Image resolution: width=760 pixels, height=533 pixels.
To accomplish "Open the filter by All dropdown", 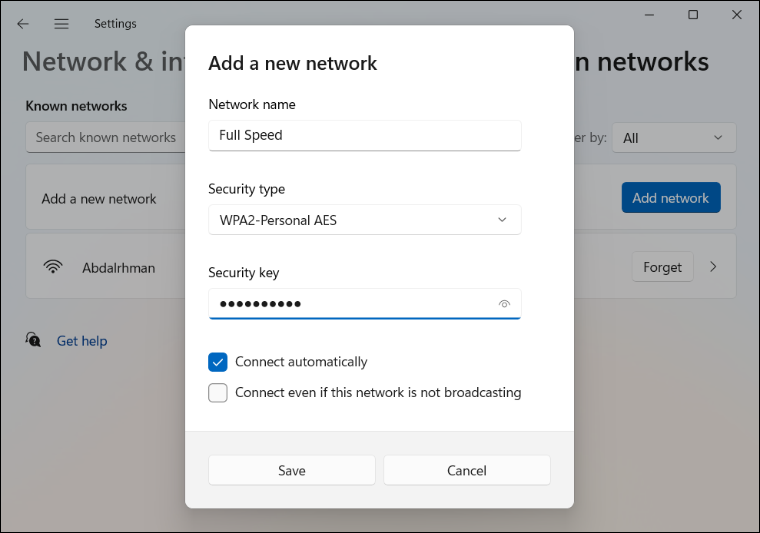I will (674, 138).
